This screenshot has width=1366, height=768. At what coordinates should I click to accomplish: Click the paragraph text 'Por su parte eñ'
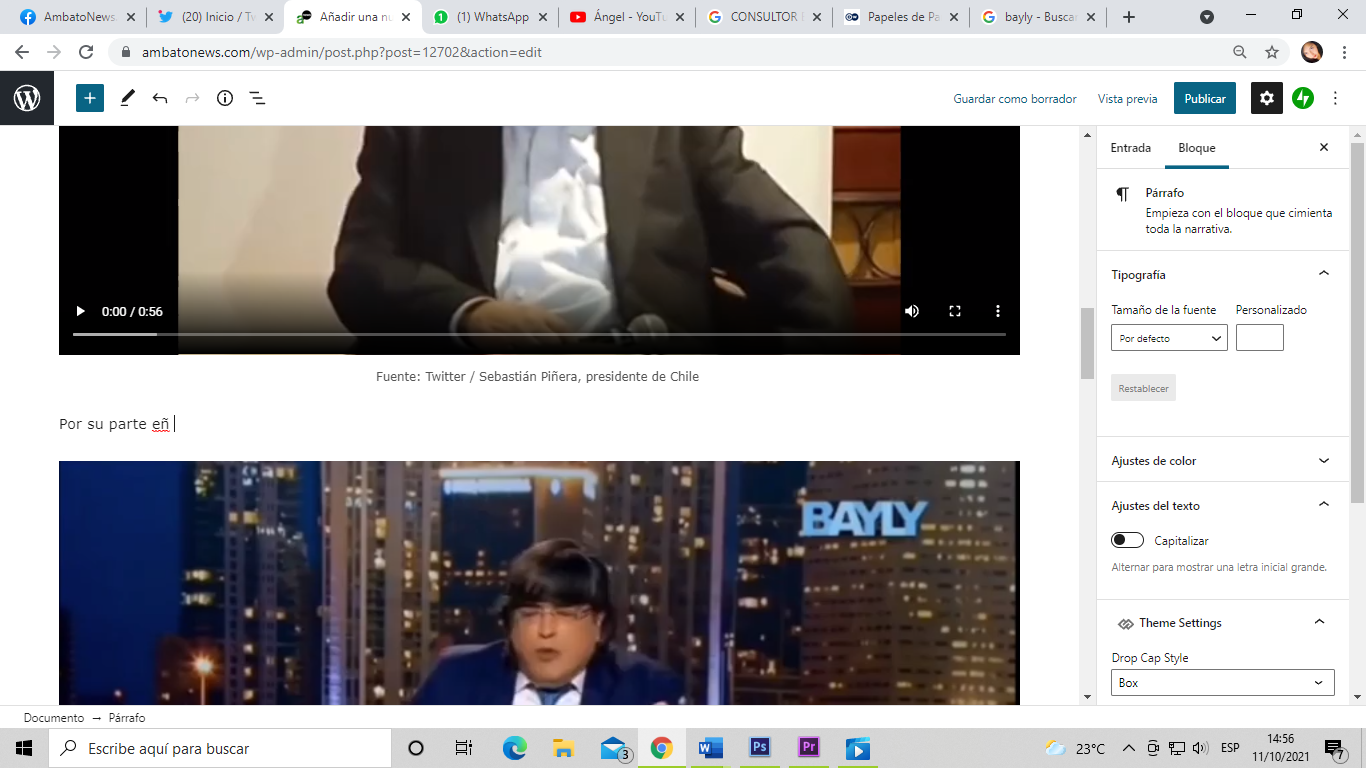click(114, 424)
